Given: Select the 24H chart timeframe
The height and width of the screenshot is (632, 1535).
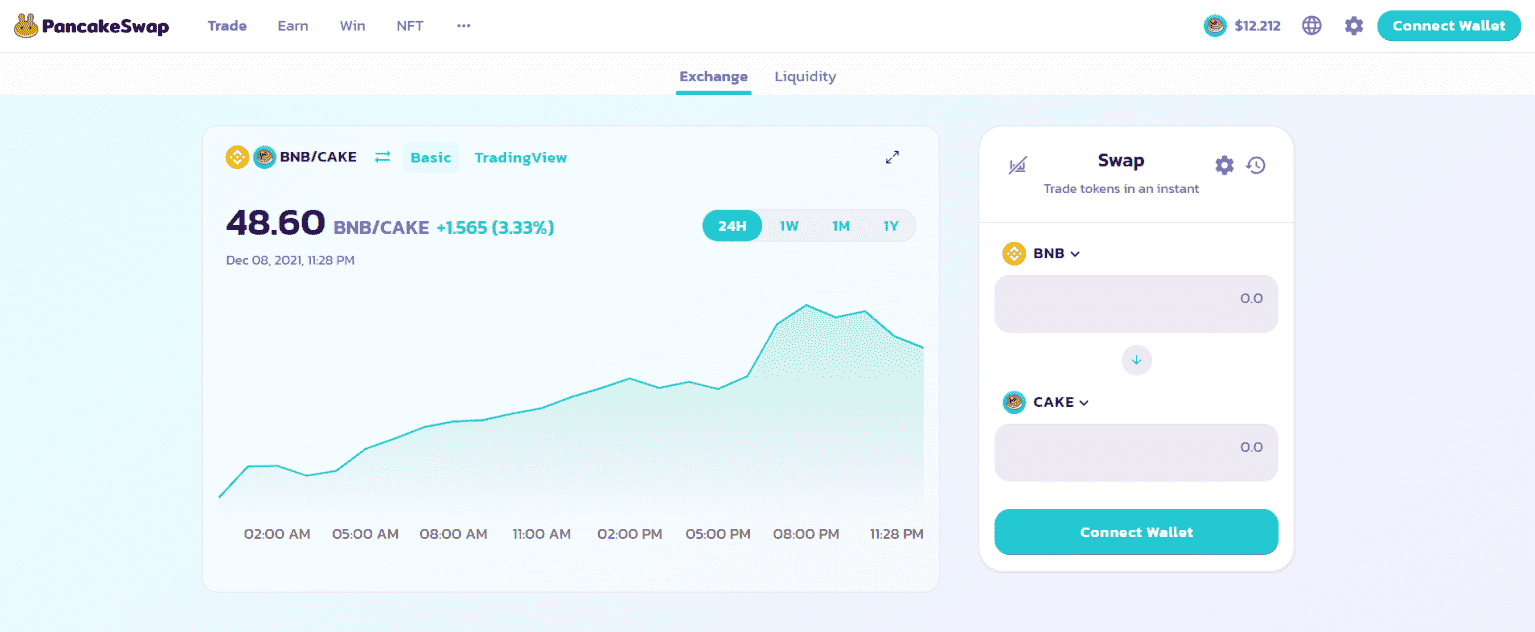Looking at the screenshot, I should 732,226.
